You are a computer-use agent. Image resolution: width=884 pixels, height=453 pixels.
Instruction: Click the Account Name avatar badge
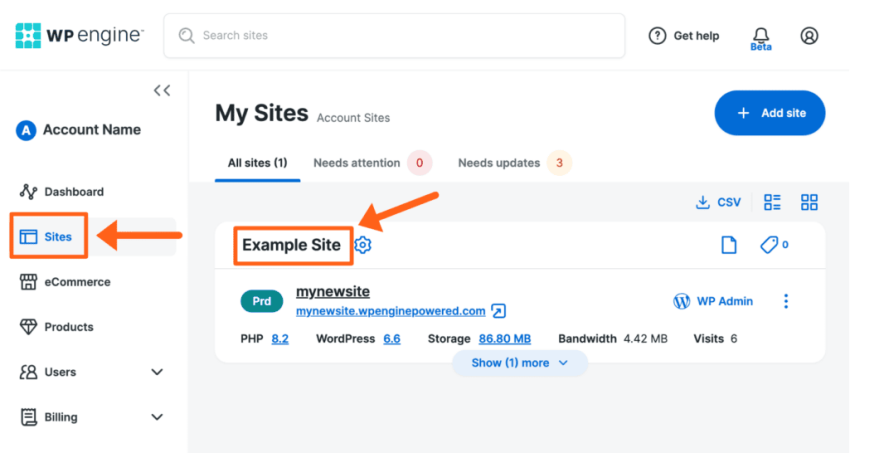(x=26, y=130)
